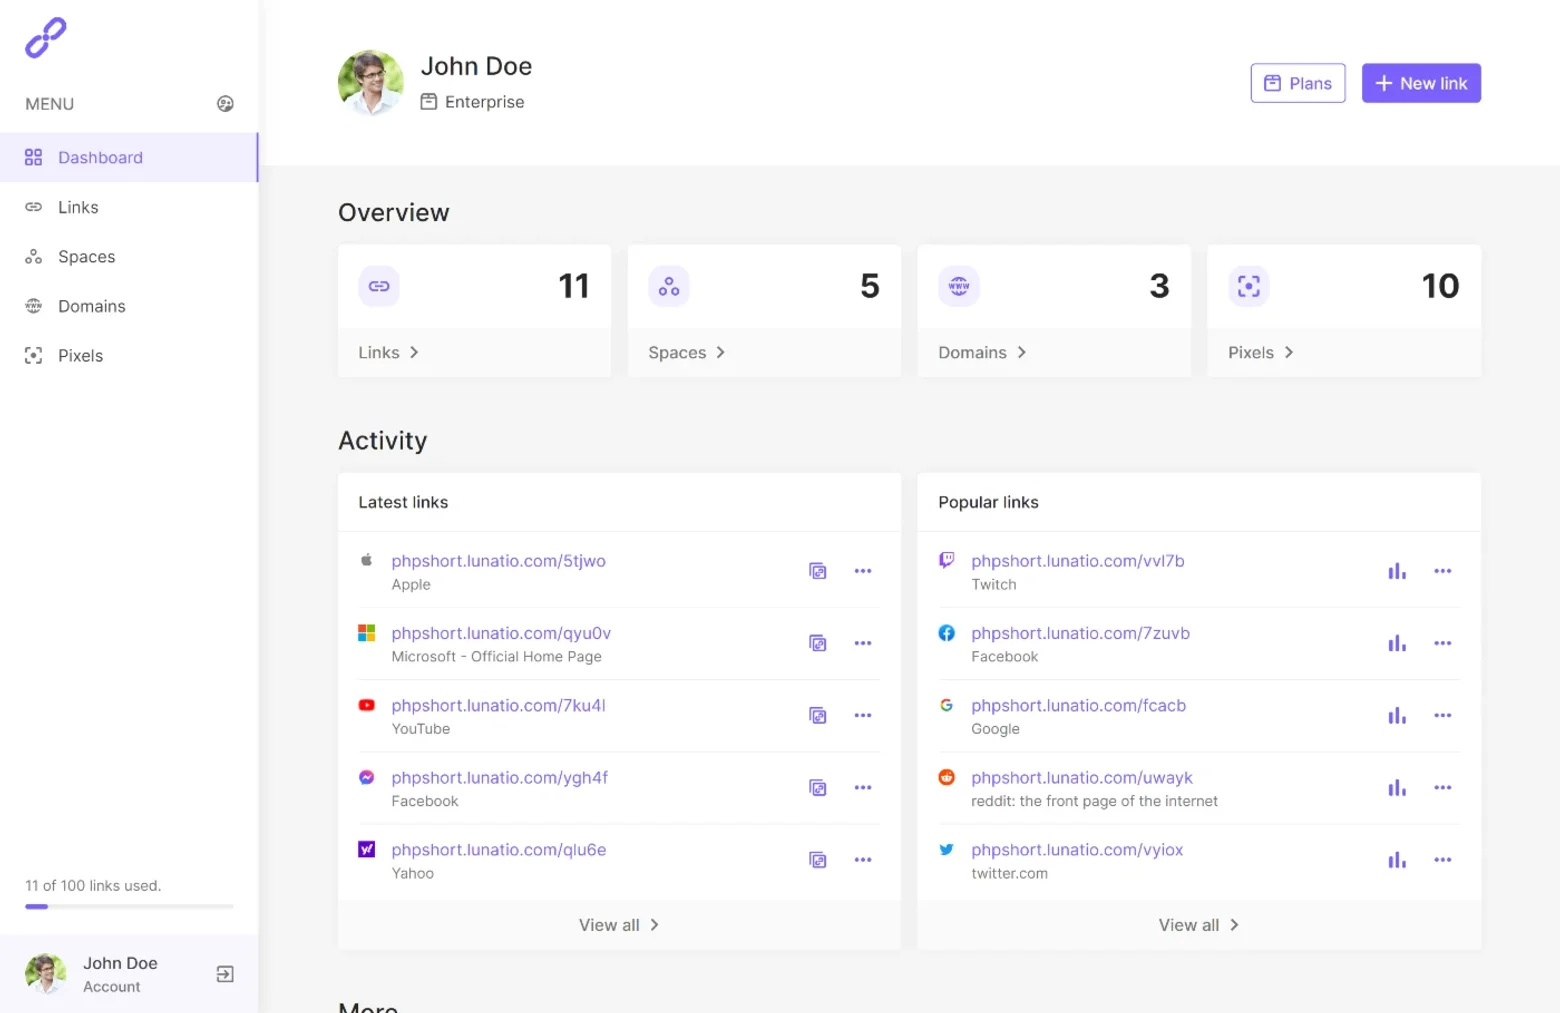Viewport: 1560px width, 1013px height.
Task: Open the phpshort.lunatio.com/7ku4l link
Action: tap(498, 705)
